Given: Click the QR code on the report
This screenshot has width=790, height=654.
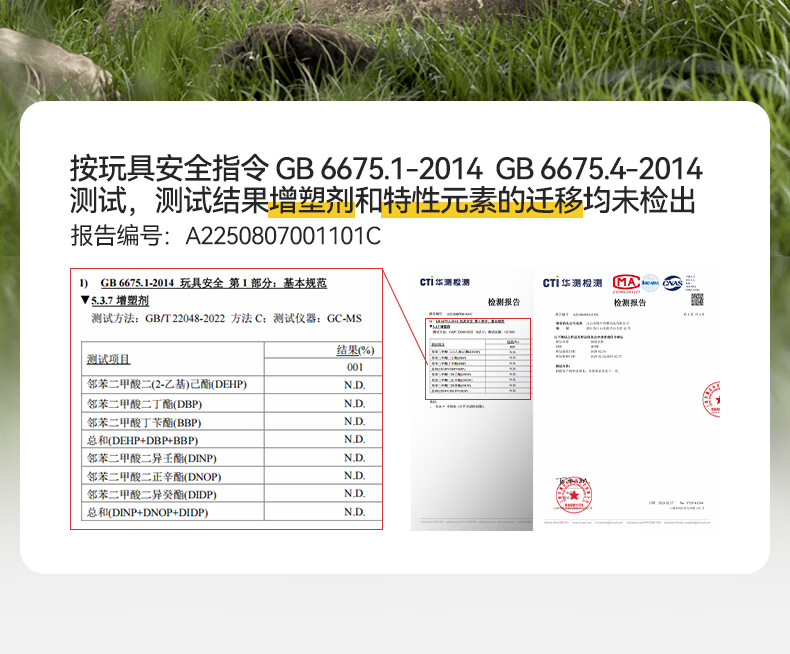Looking at the screenshot, I should coord(697,300).
